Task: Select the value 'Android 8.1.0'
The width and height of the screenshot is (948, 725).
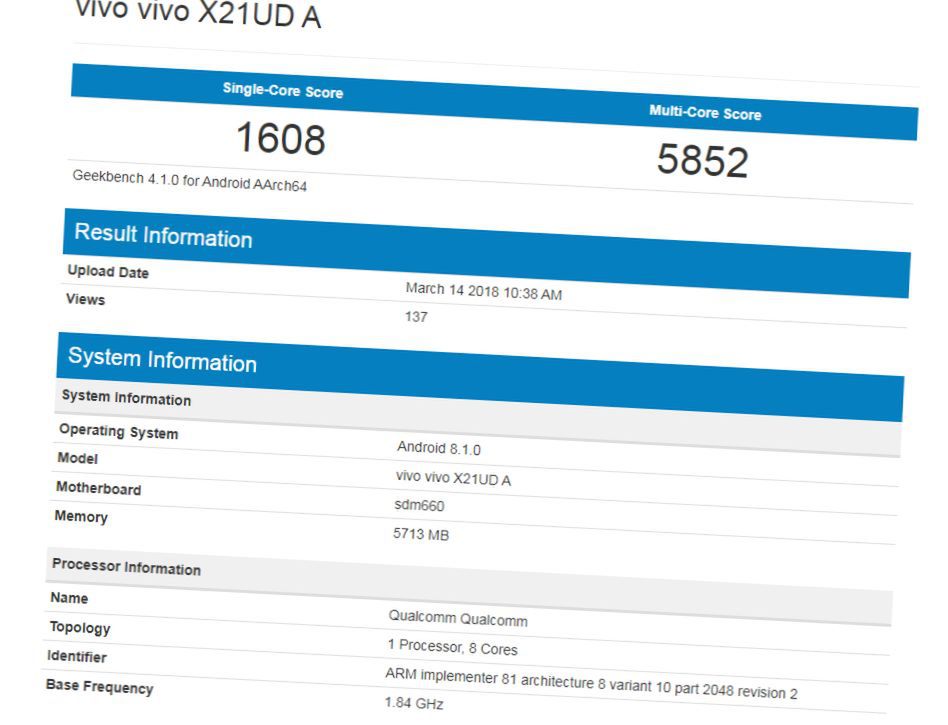Action: coord(439,448)
